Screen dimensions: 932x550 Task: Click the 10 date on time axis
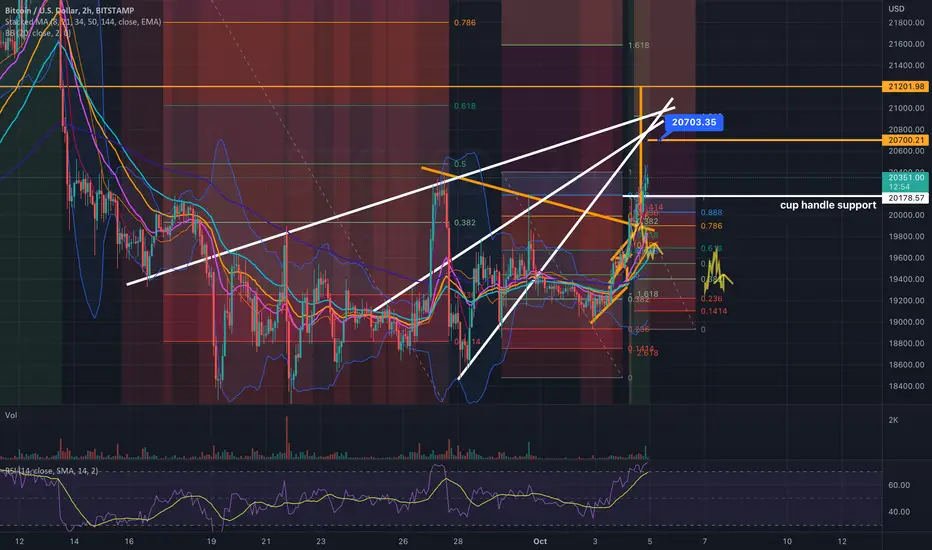pos(787,541)
